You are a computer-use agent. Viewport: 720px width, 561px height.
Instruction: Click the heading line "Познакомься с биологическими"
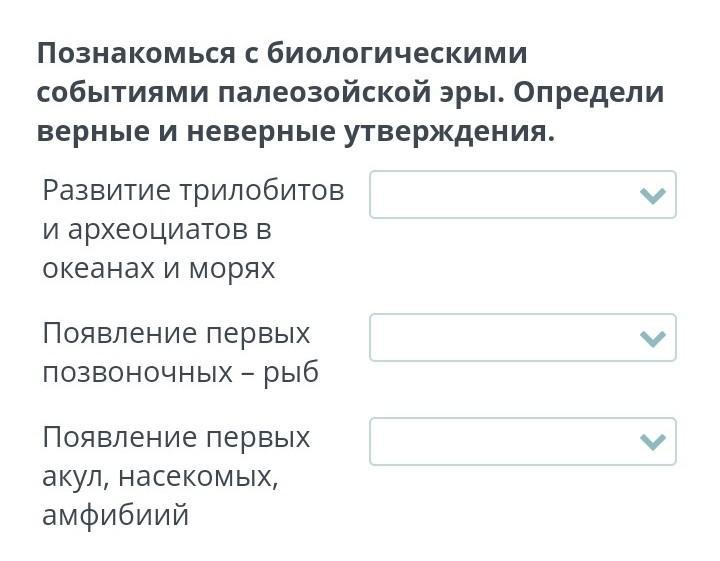click(x=282, y=53)
